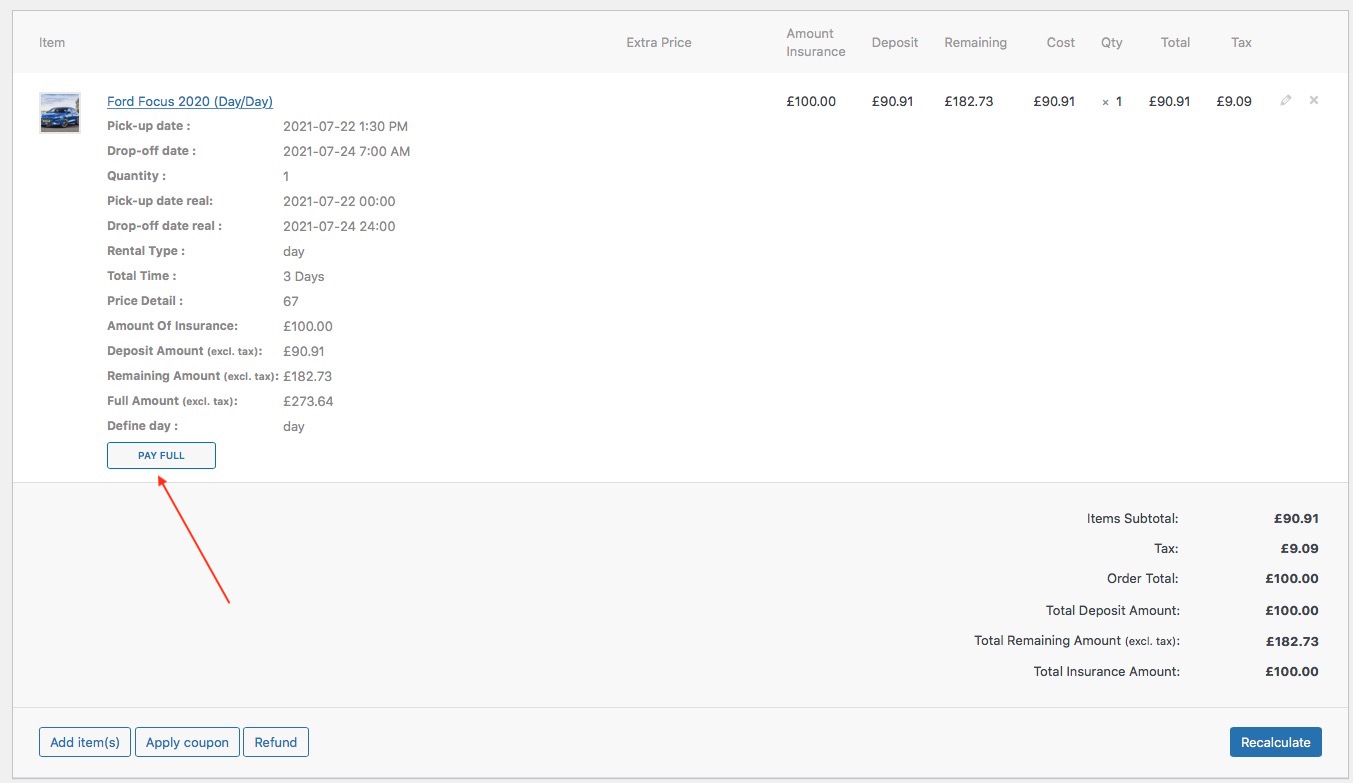Select the Amount Of Insurance label
This screenshot has height=783, width=1353.
click(172, 326)
